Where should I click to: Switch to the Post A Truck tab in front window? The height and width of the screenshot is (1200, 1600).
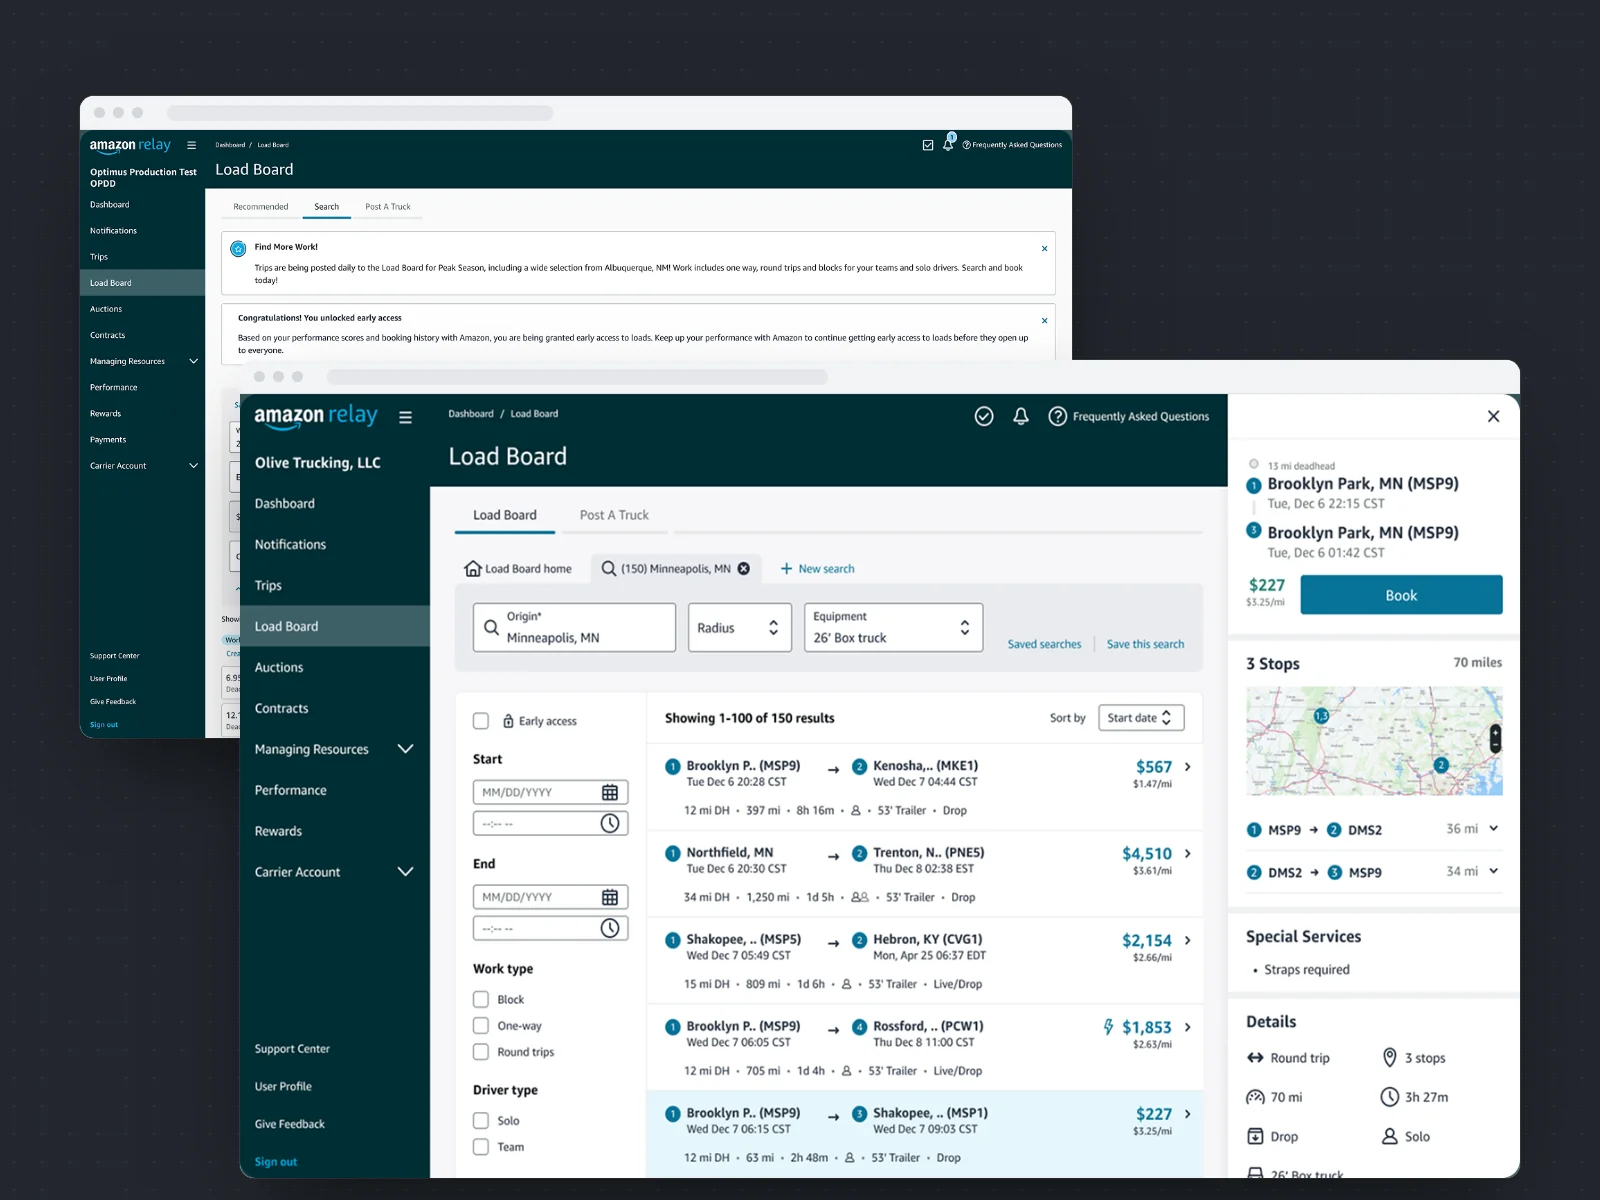pyautogui.click(x=614, y=515)
